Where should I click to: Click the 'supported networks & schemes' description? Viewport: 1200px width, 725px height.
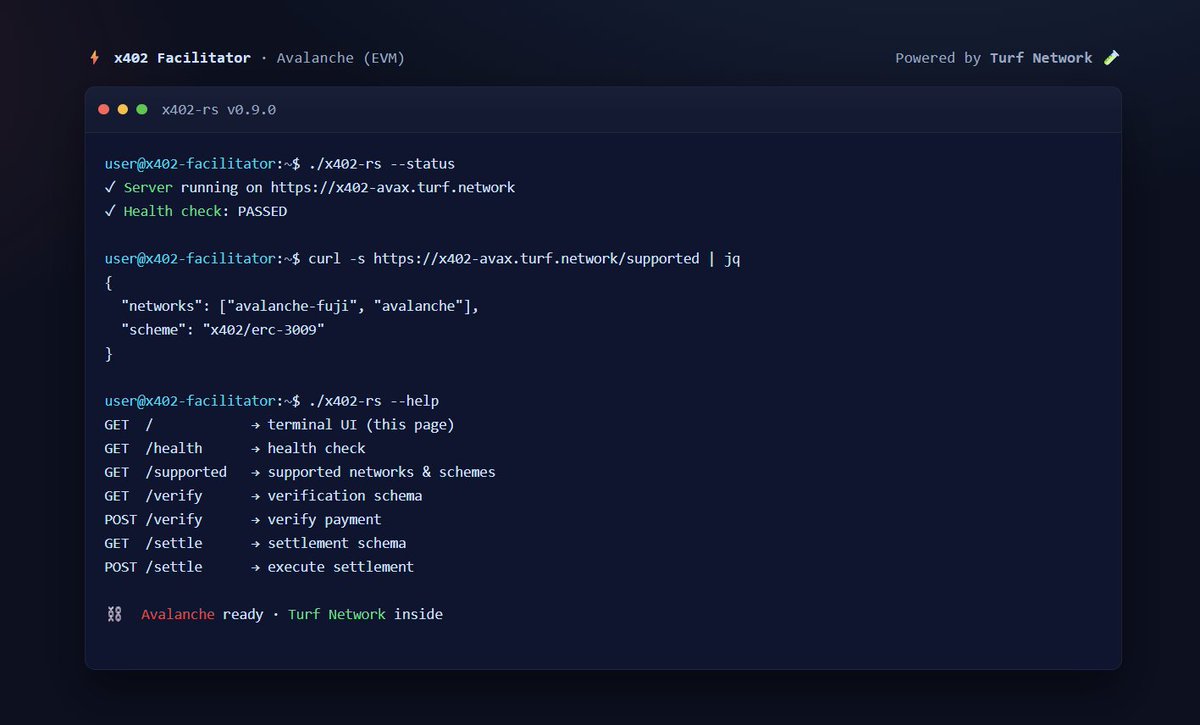(381, 472)
